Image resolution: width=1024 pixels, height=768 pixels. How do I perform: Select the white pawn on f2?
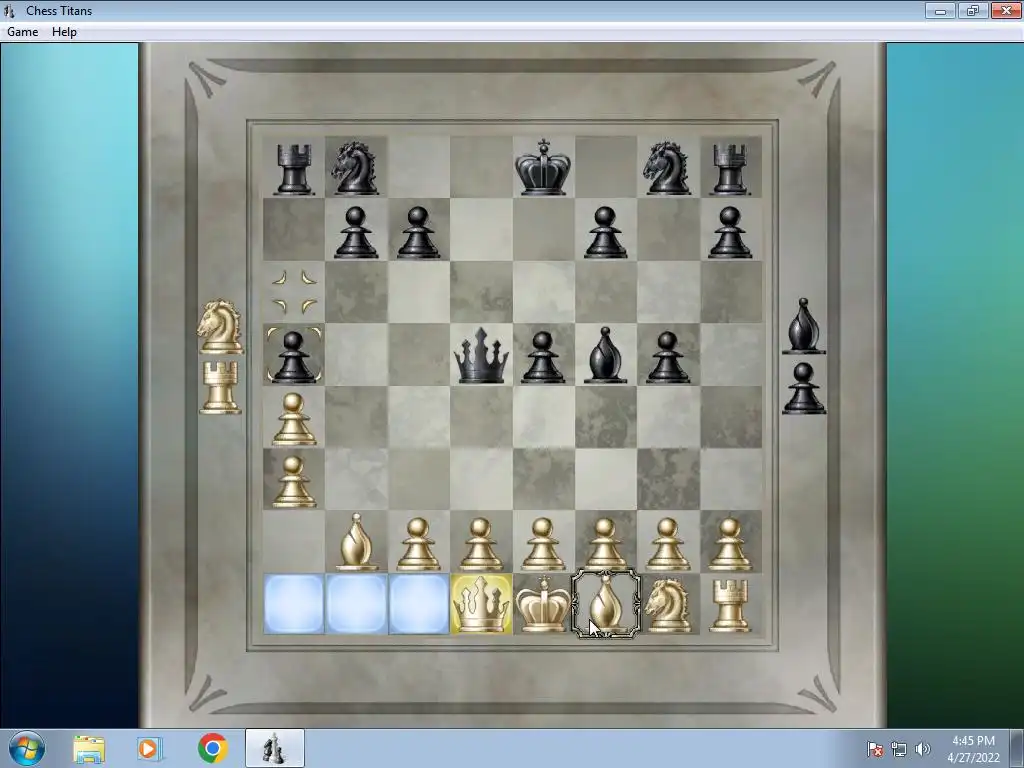(605, 544)
